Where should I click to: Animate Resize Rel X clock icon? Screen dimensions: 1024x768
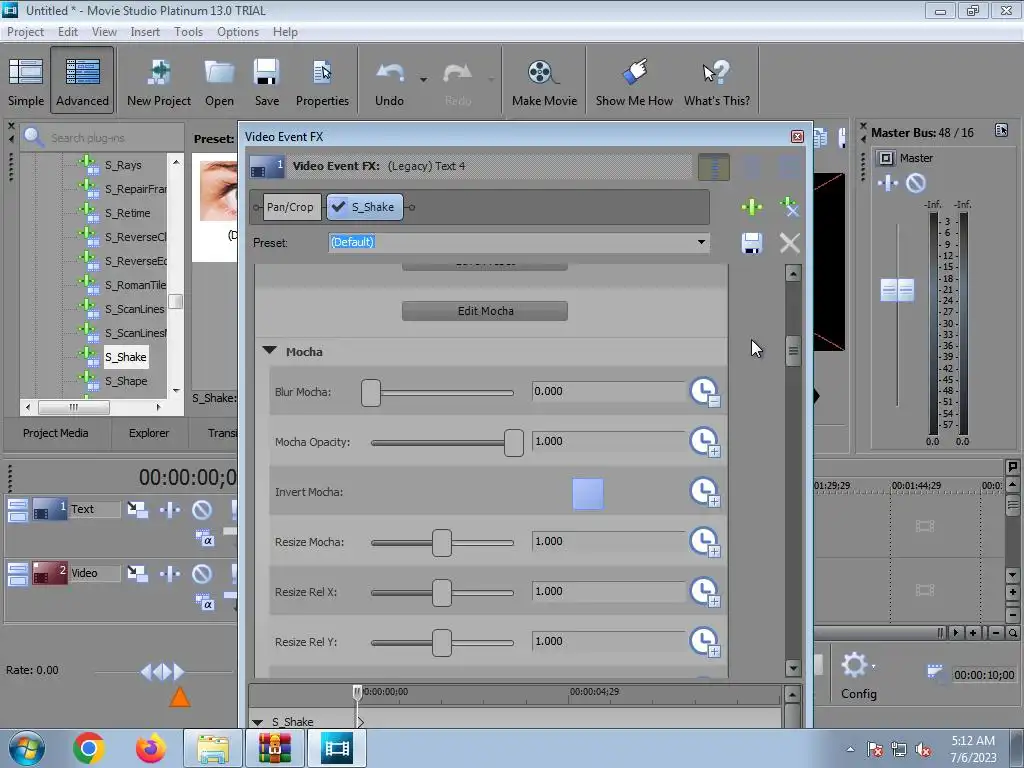click(x=705, y=592)
